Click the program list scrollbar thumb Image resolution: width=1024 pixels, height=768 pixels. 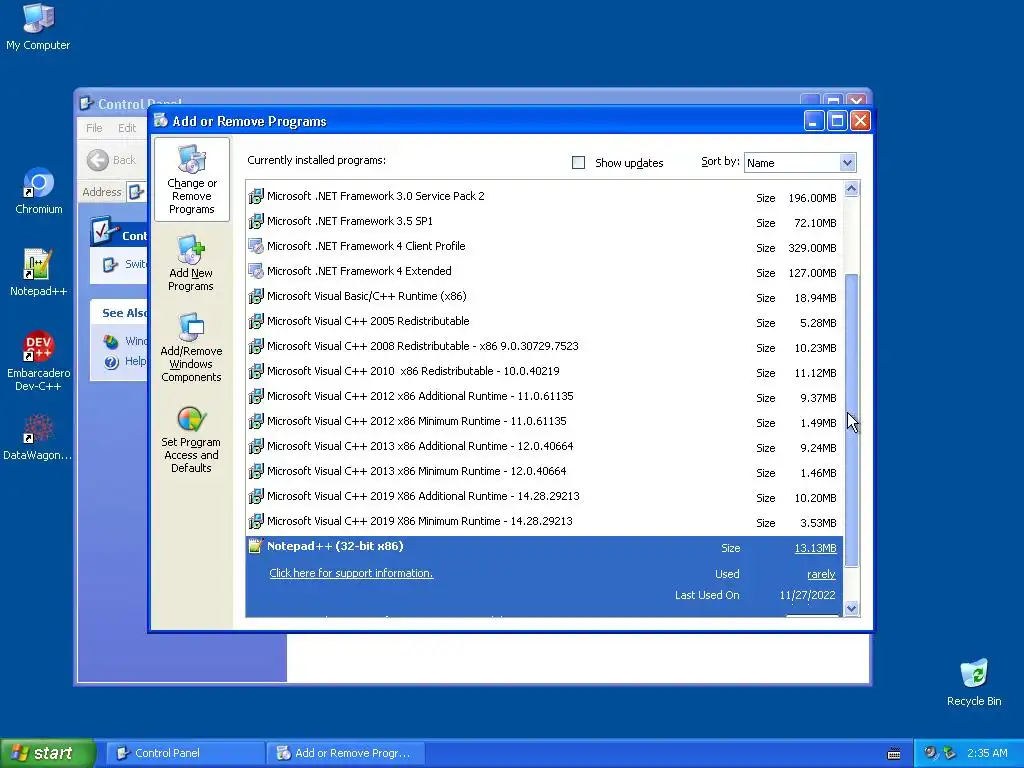pos(851,420)
